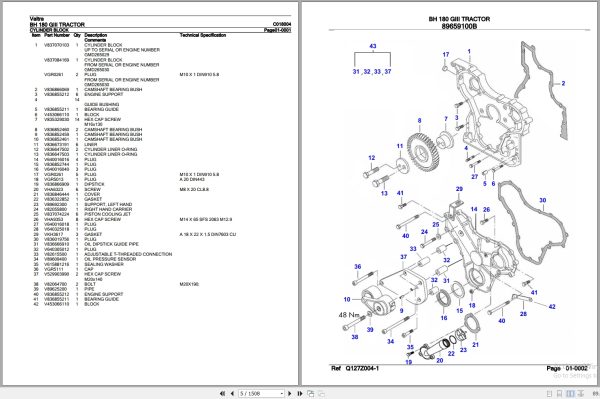The image size is (600, 399).
Task: Select the 'PISTON COOLING JET' row
Action: click(134, 214)
